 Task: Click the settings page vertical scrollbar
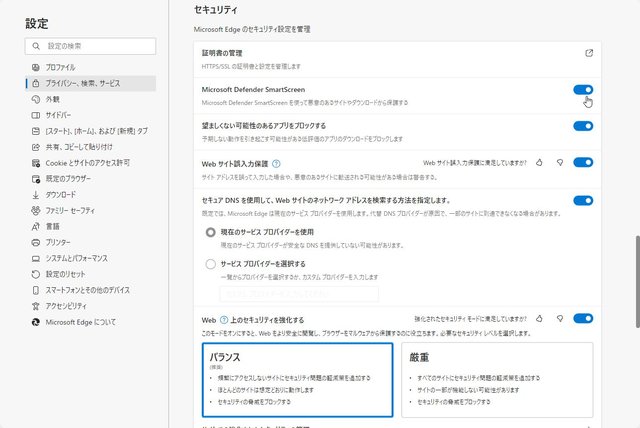click(638, 282)
